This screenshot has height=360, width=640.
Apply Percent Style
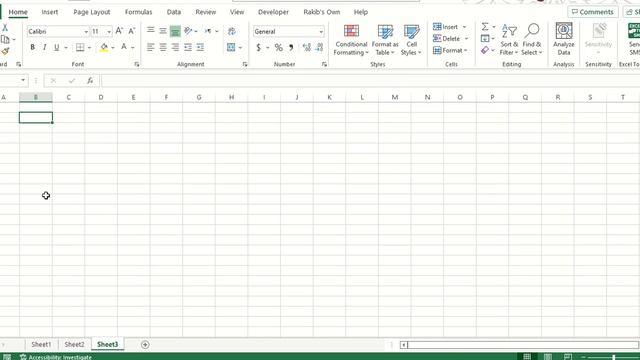[x=278, y=47]
